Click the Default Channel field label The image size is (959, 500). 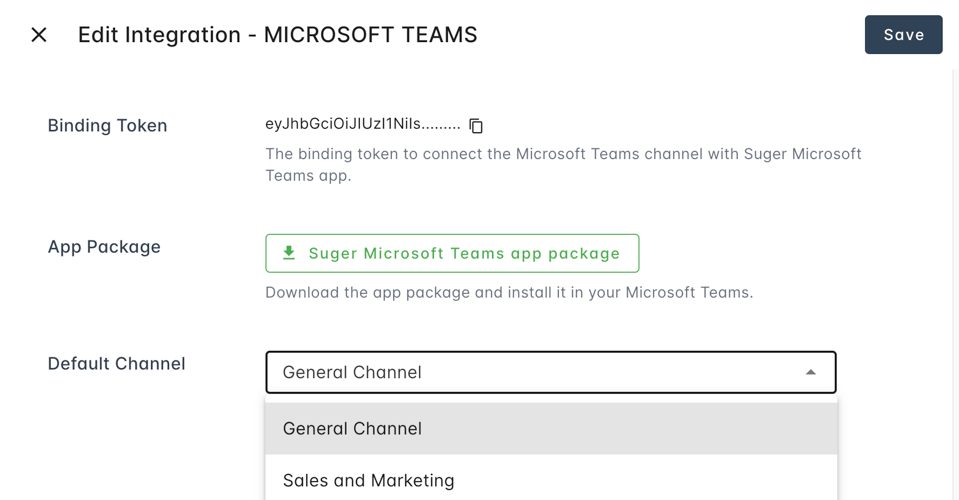116,364
